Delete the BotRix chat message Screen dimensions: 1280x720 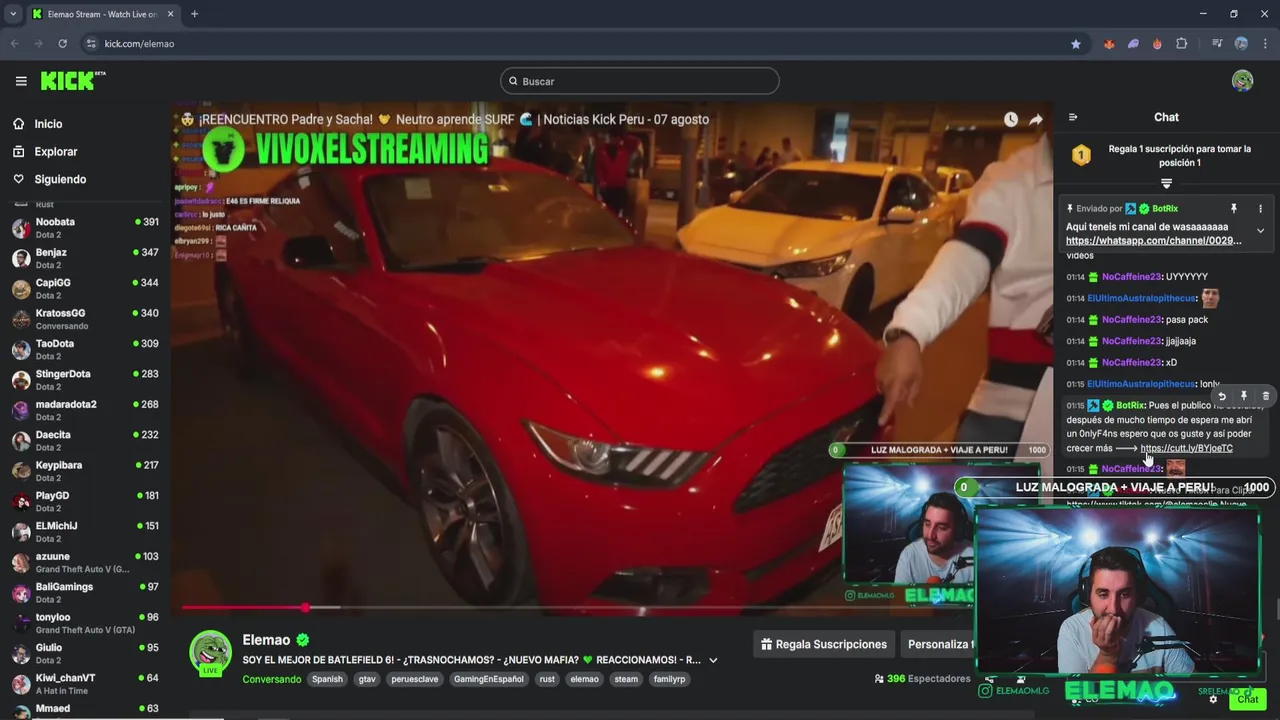click(x=1265, y=396)
